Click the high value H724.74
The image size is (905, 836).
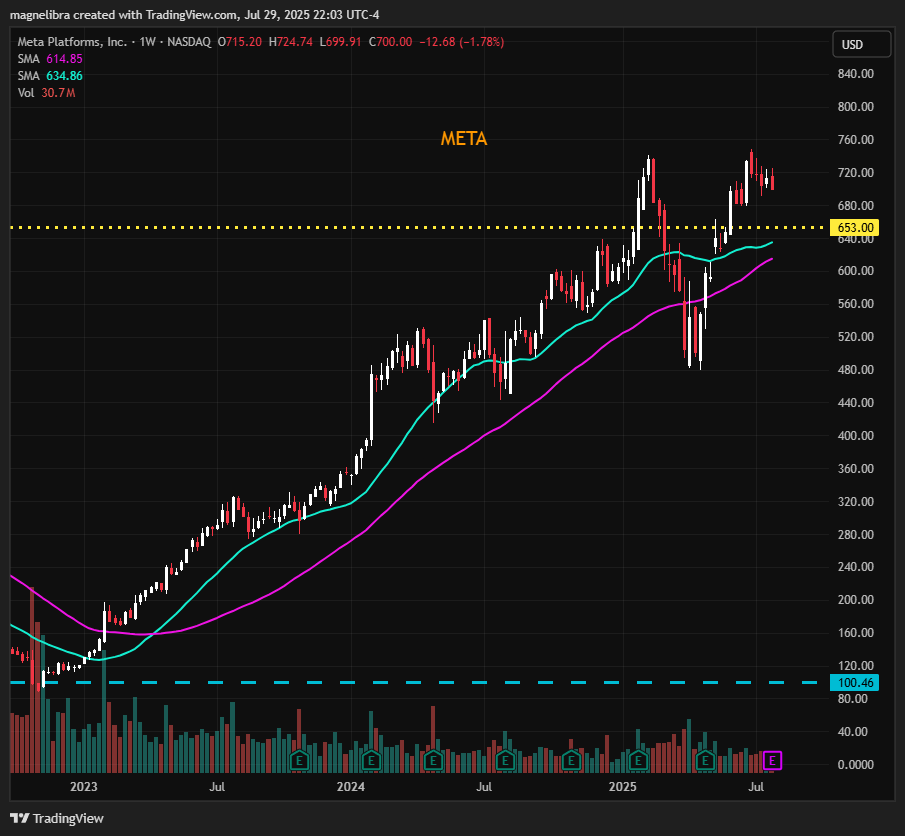(x=290, y=42)
